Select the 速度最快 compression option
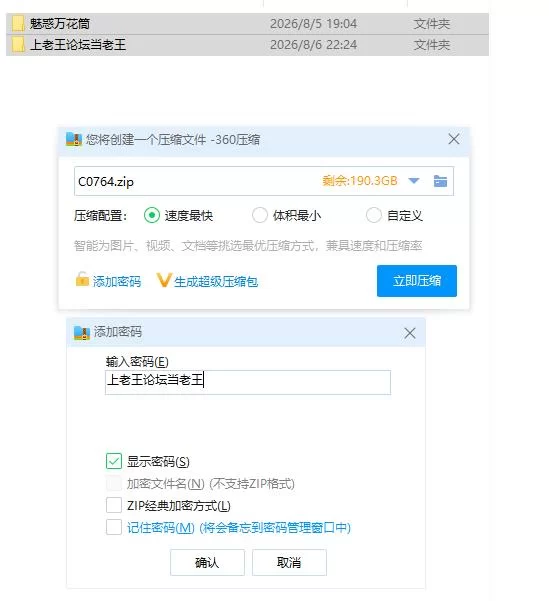549x601 pixels. 151,215
